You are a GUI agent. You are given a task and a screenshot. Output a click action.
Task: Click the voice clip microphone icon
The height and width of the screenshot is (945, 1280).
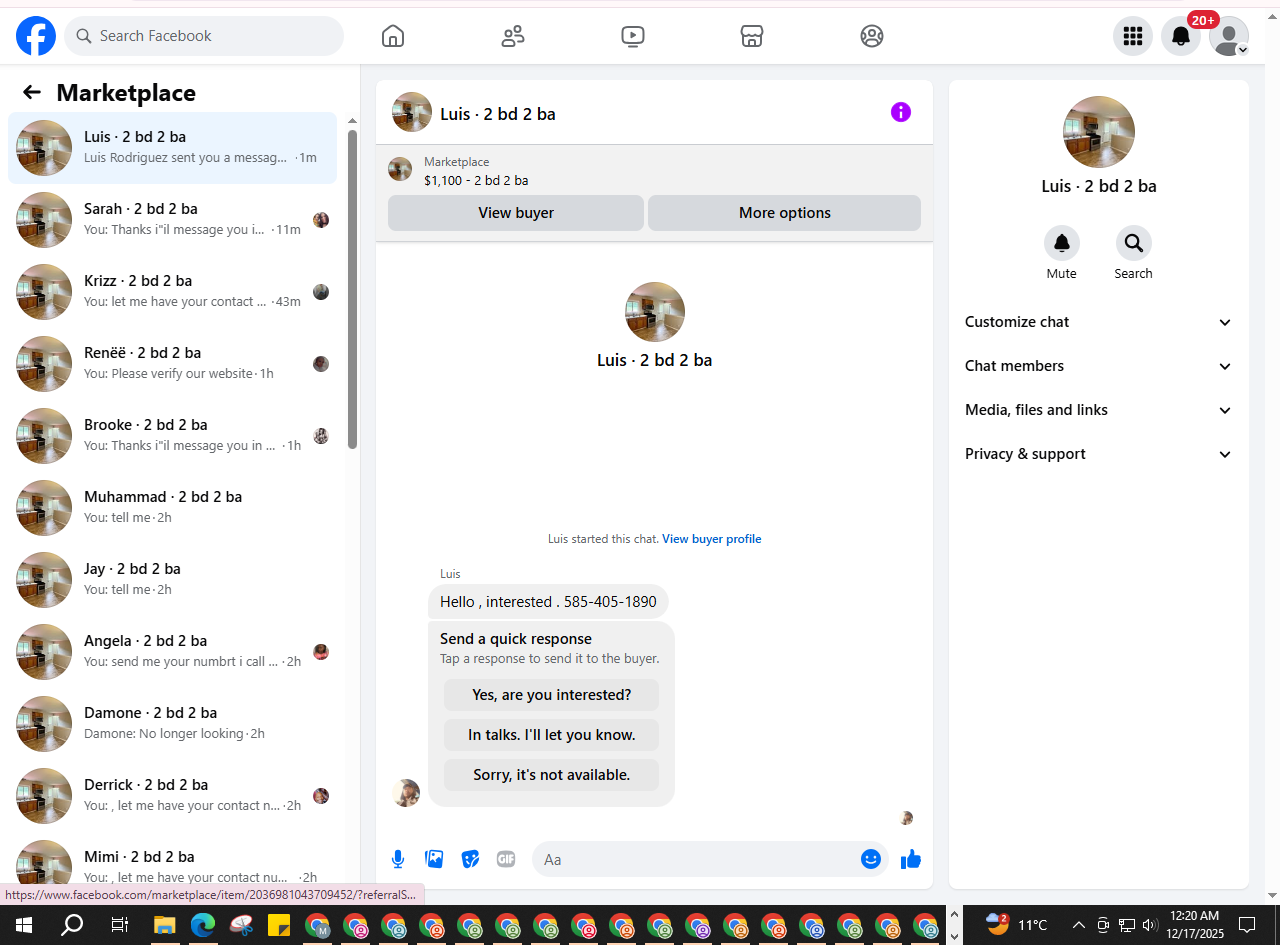click(398, 859)
